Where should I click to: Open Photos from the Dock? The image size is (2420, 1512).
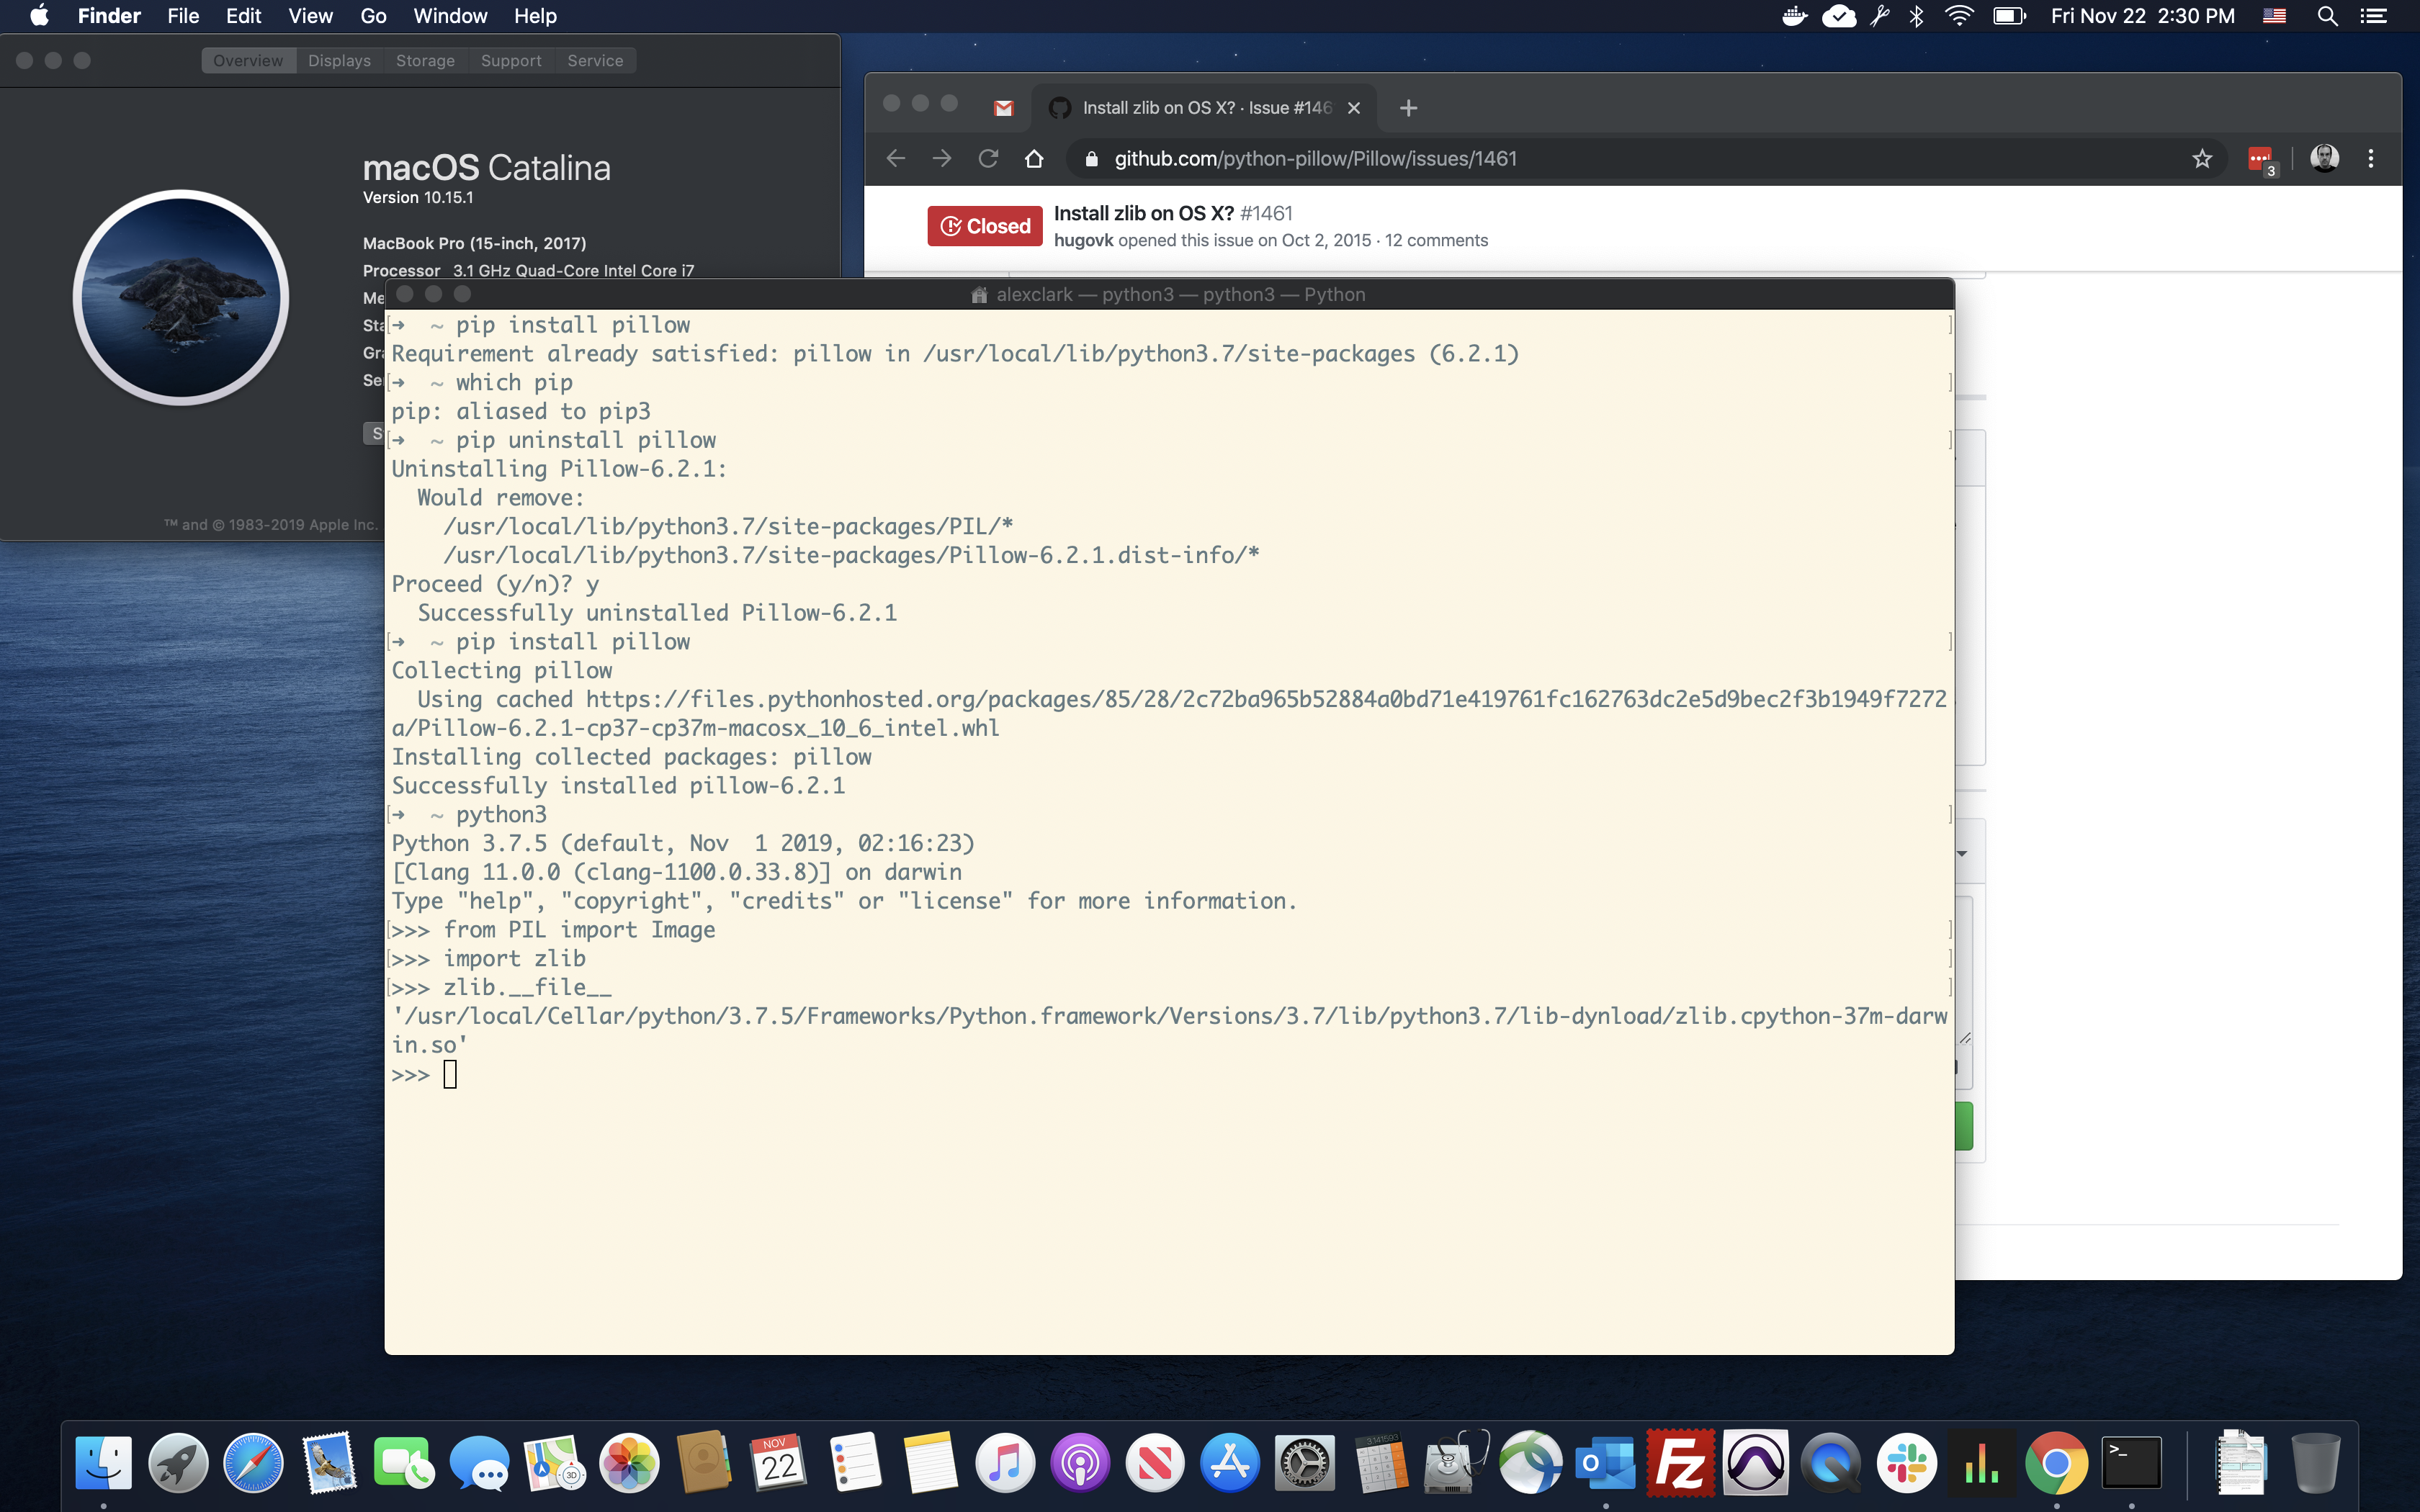pos(629,1463)
